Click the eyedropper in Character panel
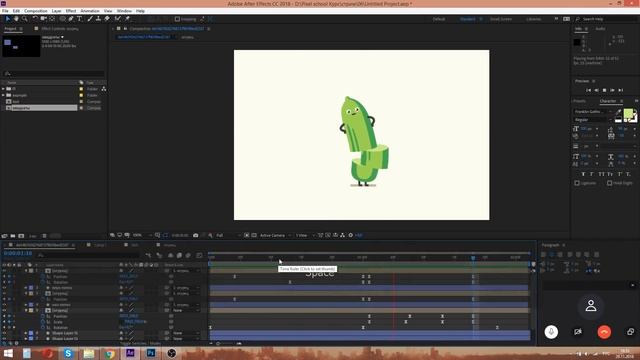This screenshot has height=360, width=640. tap(619, 111)
